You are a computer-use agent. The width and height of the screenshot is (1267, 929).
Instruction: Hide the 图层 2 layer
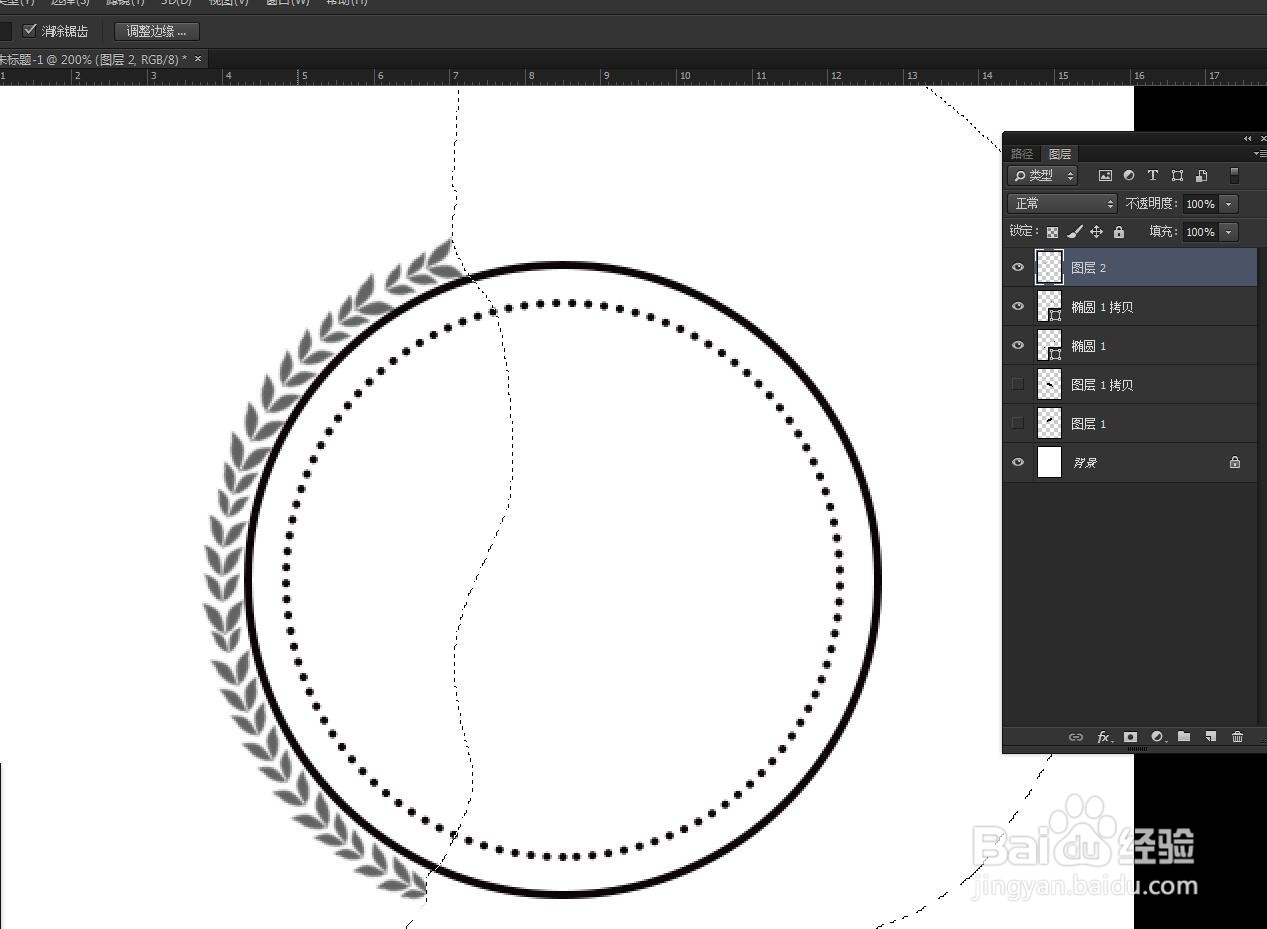[x=1018, y=268]
